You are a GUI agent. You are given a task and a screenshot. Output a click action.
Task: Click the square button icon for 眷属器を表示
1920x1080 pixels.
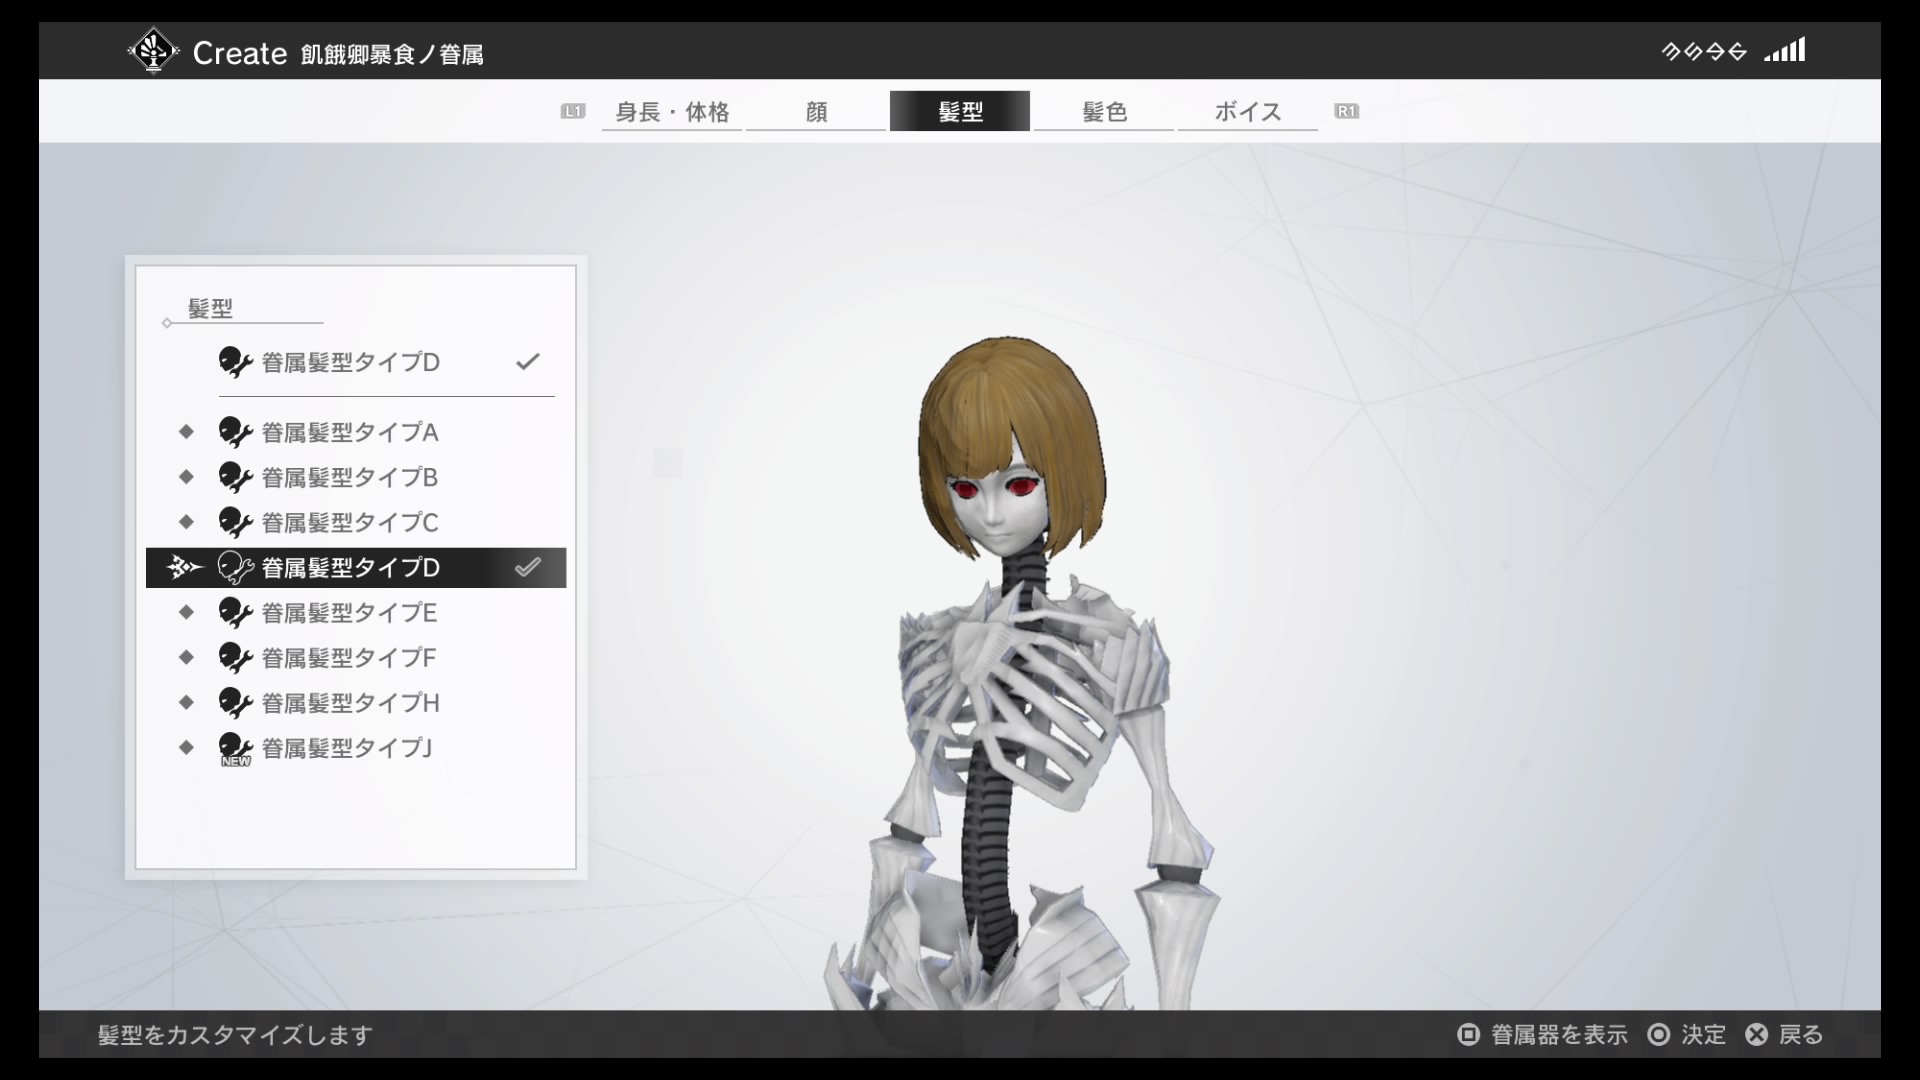[1468, 1034]
